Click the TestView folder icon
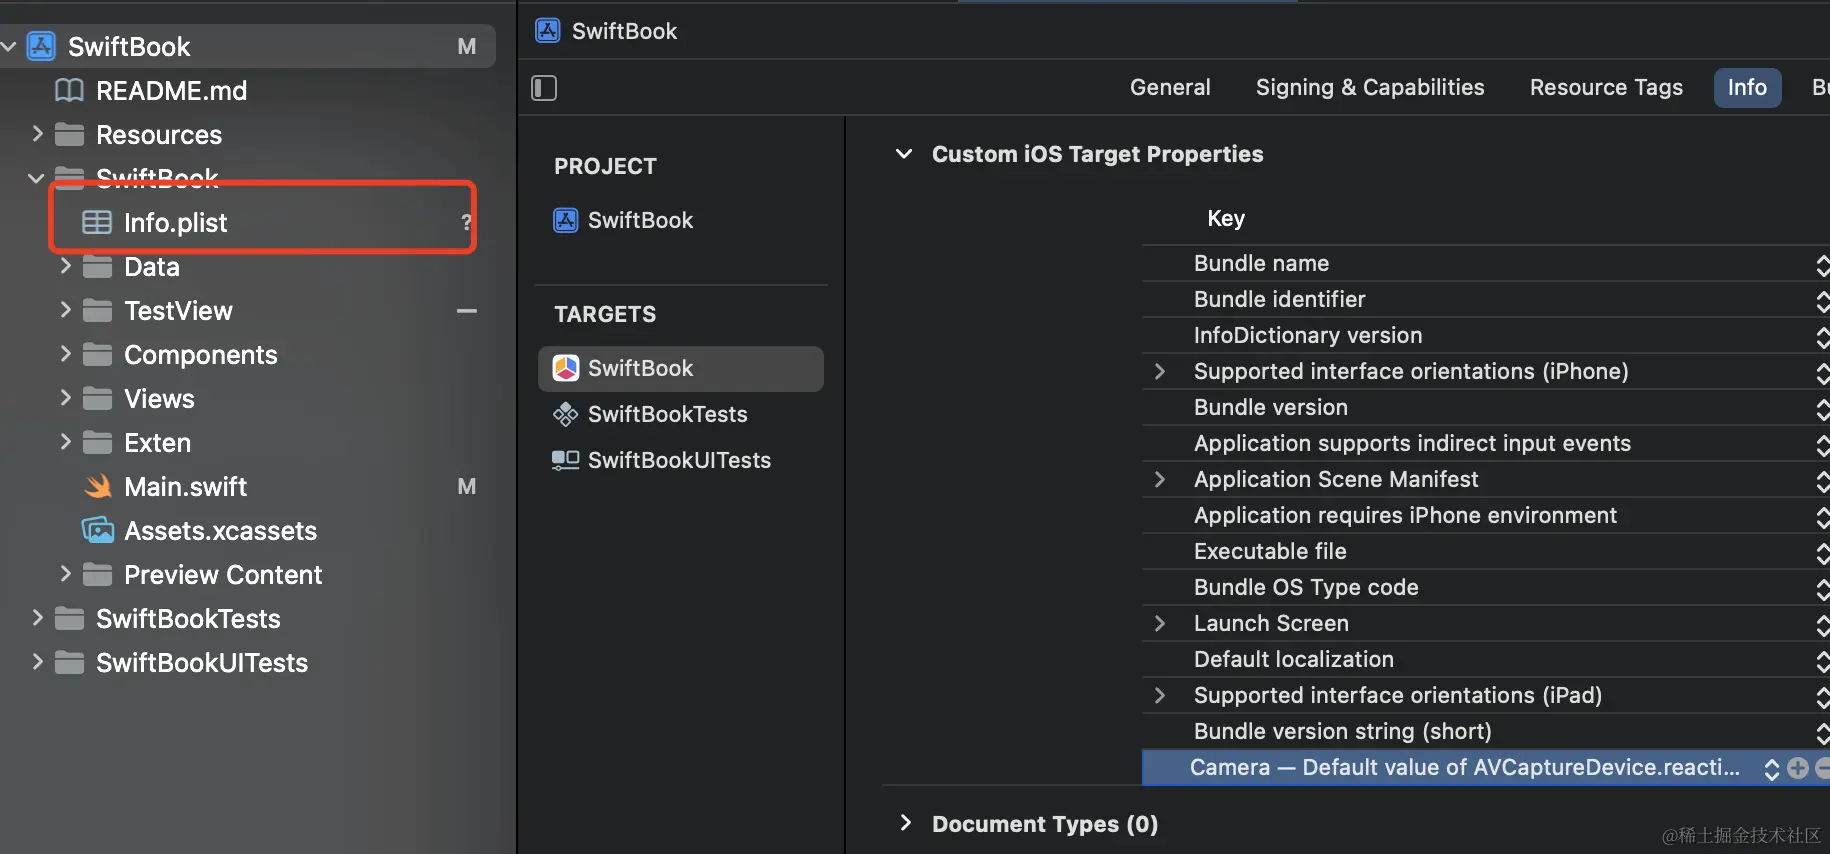Image resolution: width=1830 pixels, height=854 pixels. coord(97,310)
